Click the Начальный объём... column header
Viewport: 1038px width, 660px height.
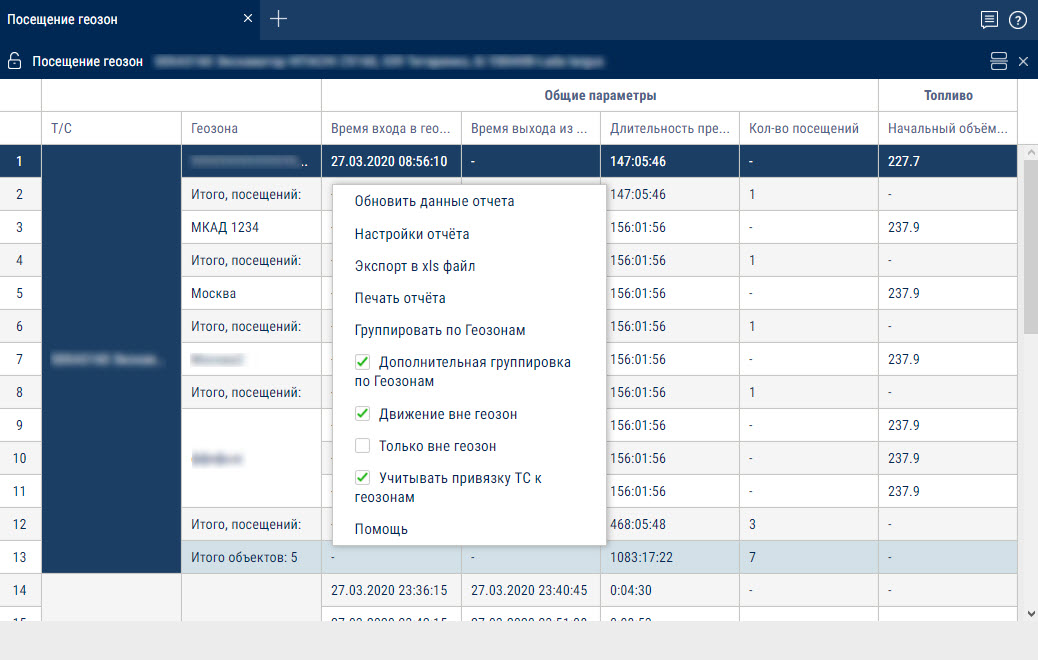pos(948,128)
